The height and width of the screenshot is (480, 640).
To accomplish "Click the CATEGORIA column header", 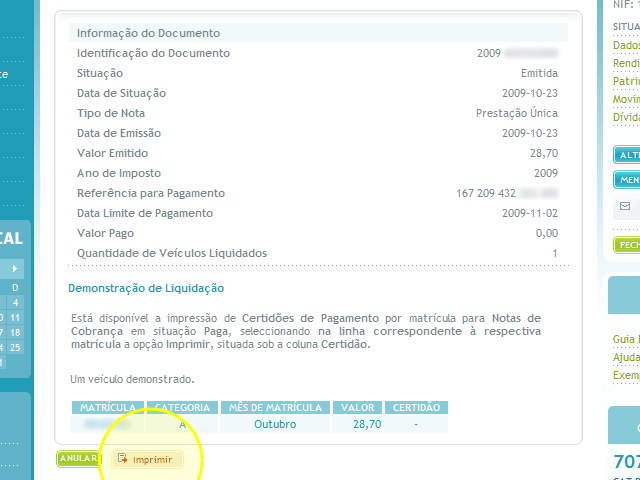I will click(182, 407).
